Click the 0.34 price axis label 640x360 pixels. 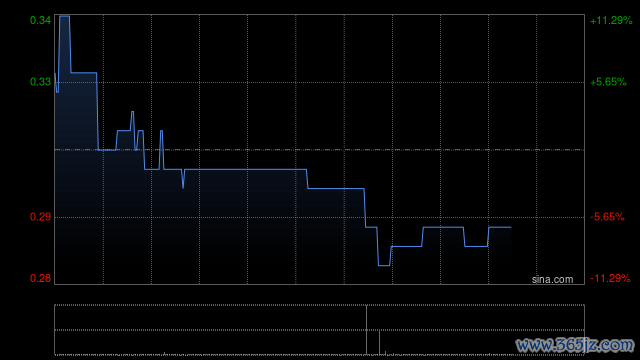point(40,20)
